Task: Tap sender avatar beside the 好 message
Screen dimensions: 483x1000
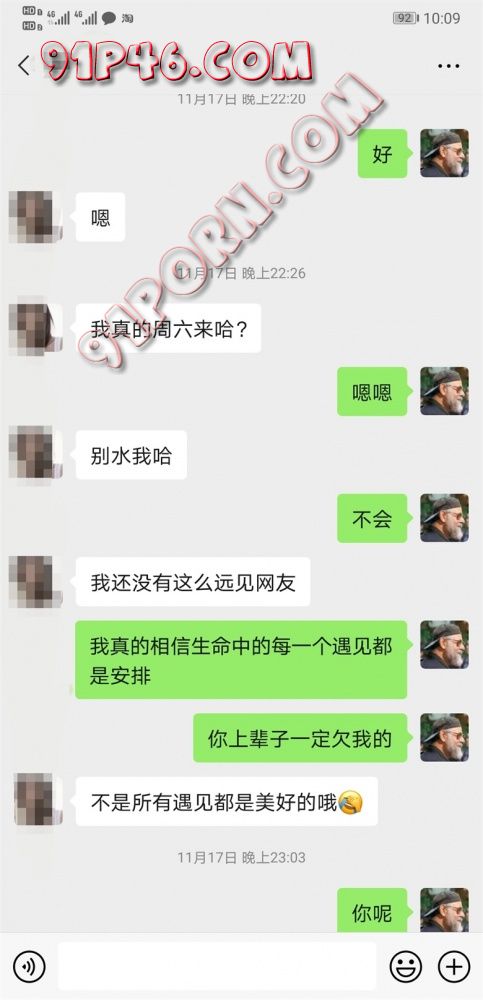Action: click(x=445, y=153)
